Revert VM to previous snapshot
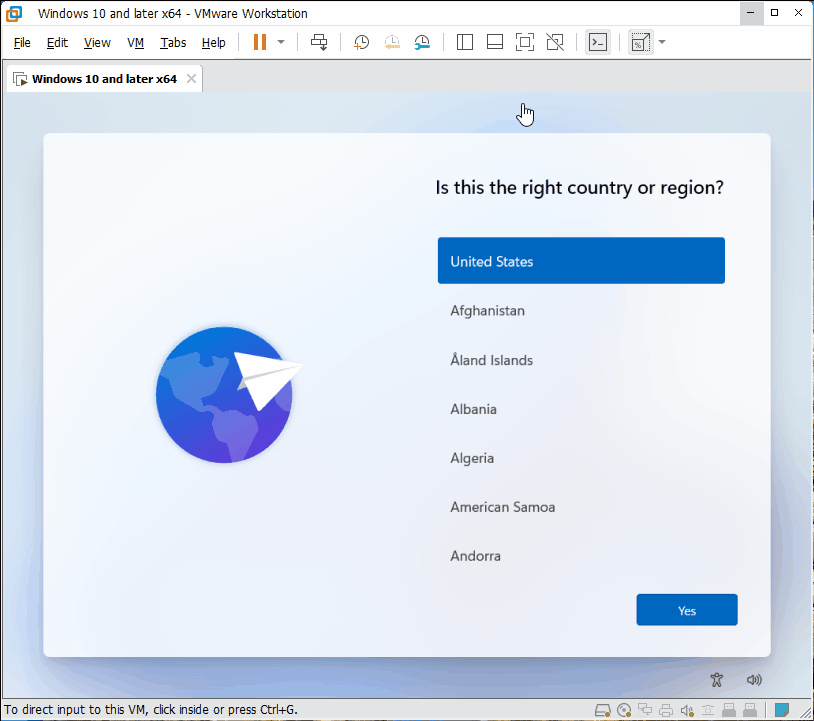The image size is (814, 721). tap(392, 42)
